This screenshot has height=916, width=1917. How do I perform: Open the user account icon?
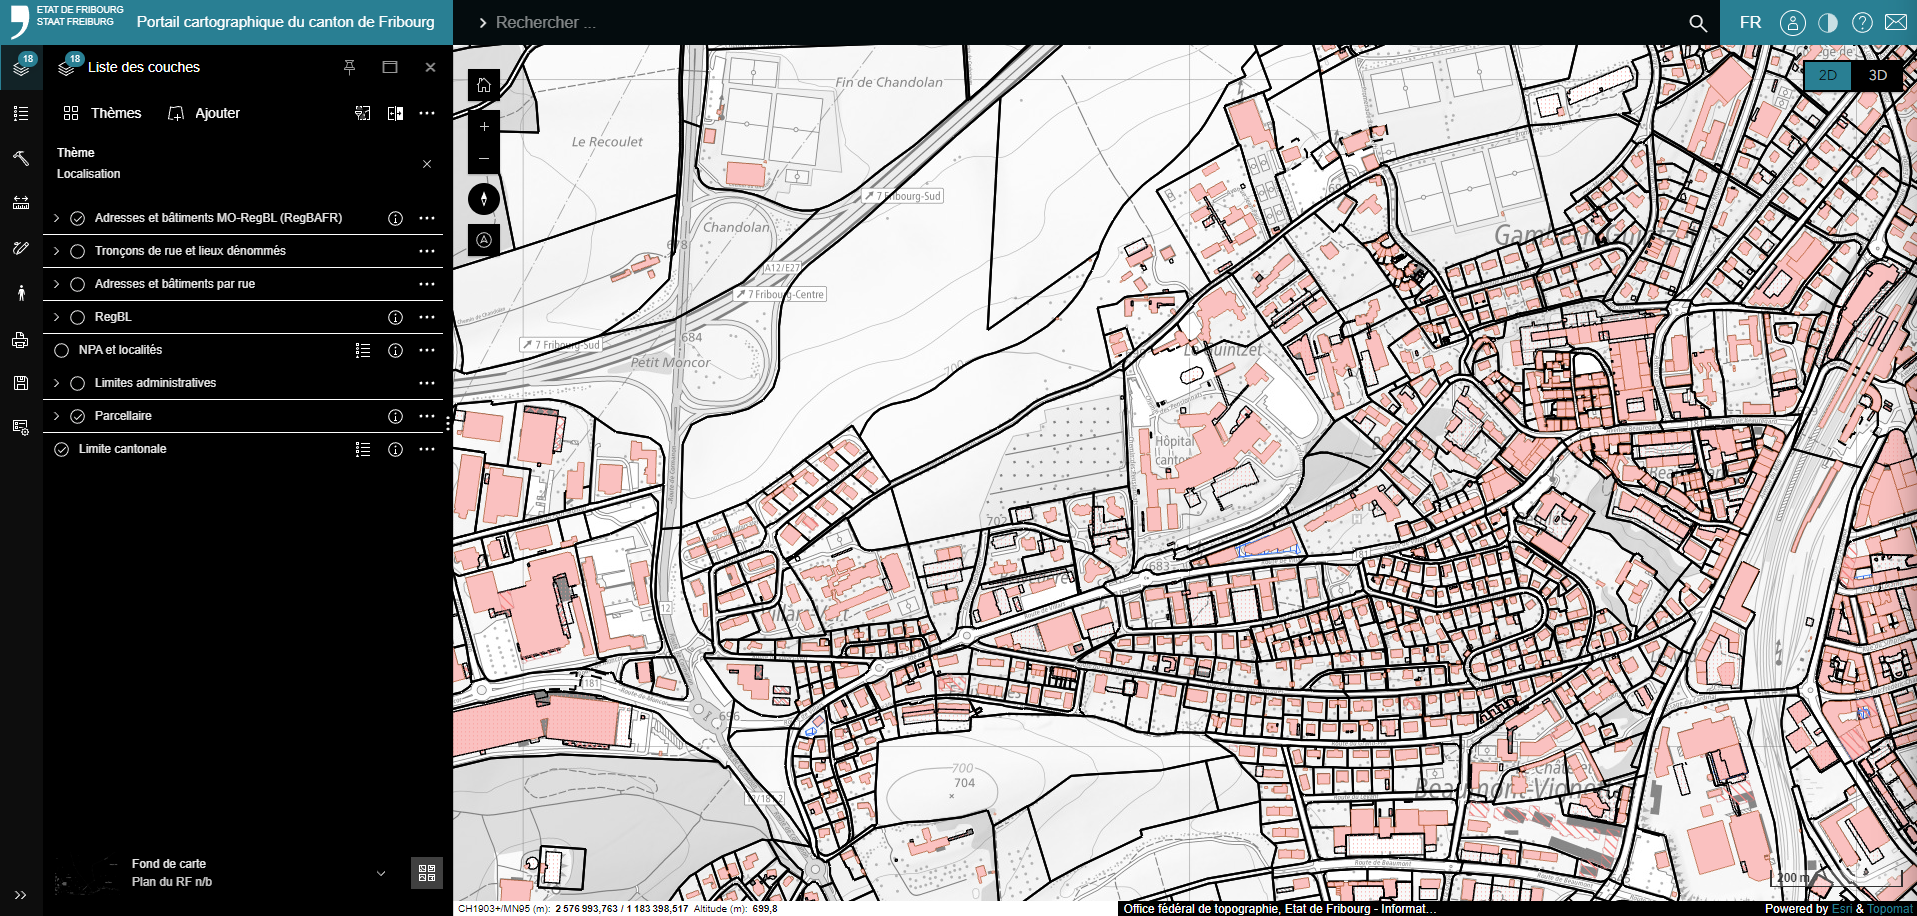pyautogui.click(x=1792, y=22)
